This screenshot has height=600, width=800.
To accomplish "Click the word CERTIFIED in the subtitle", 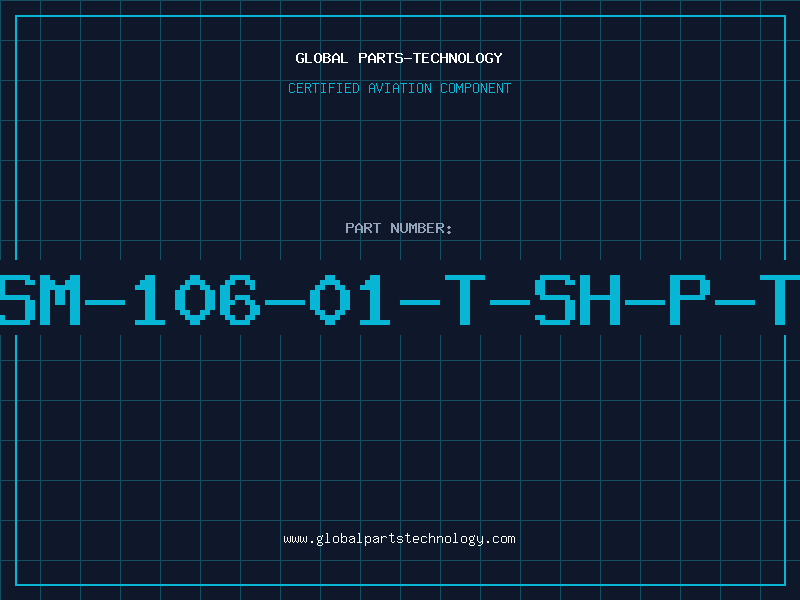I will pos(324,88).
